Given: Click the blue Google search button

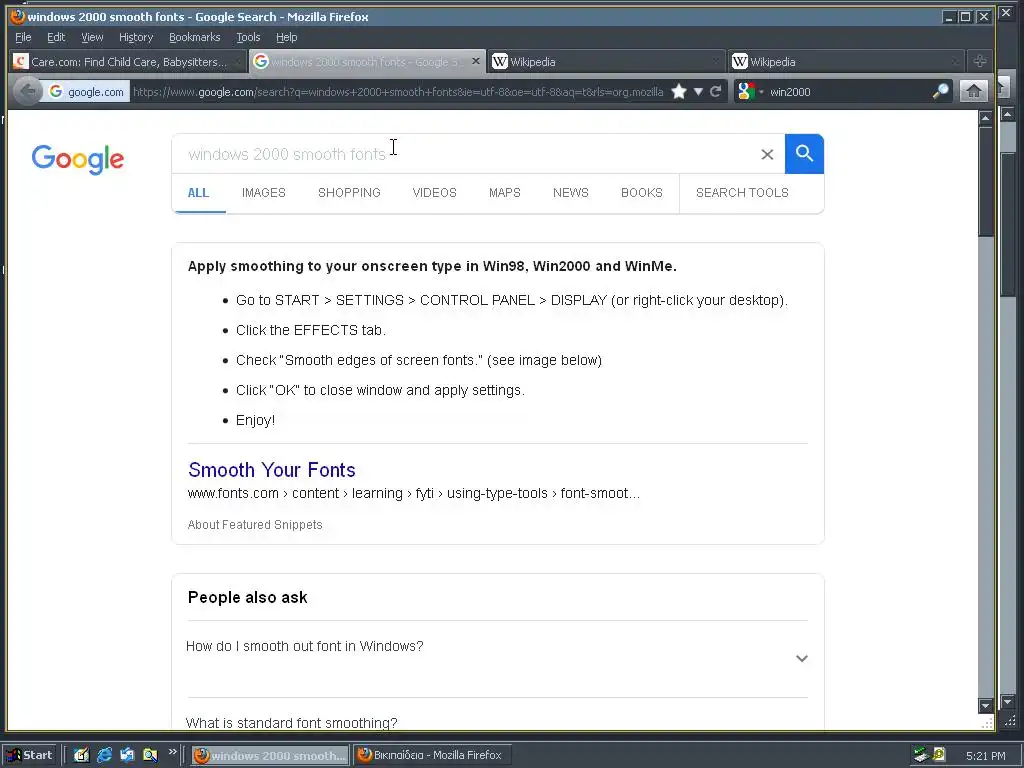Looking at the screenshot, I should click(804, 154).
